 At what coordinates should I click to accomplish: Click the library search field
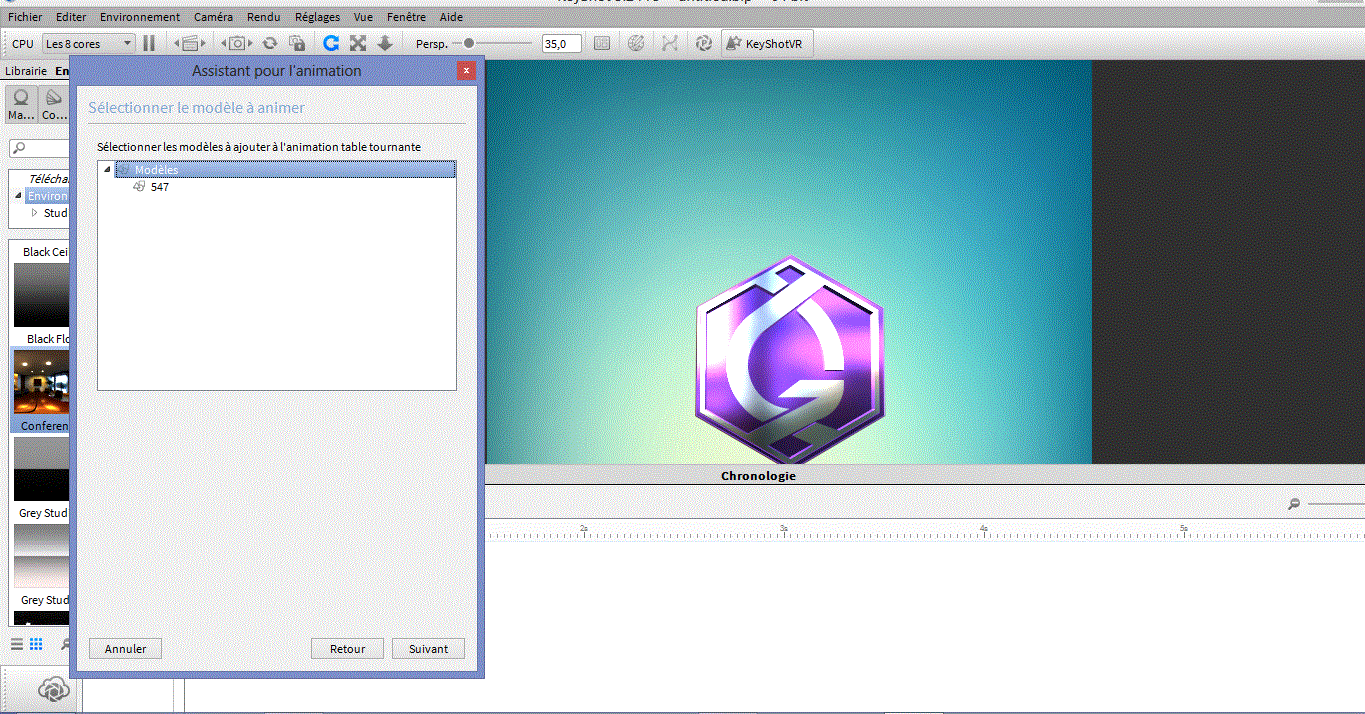click(40, 148)
